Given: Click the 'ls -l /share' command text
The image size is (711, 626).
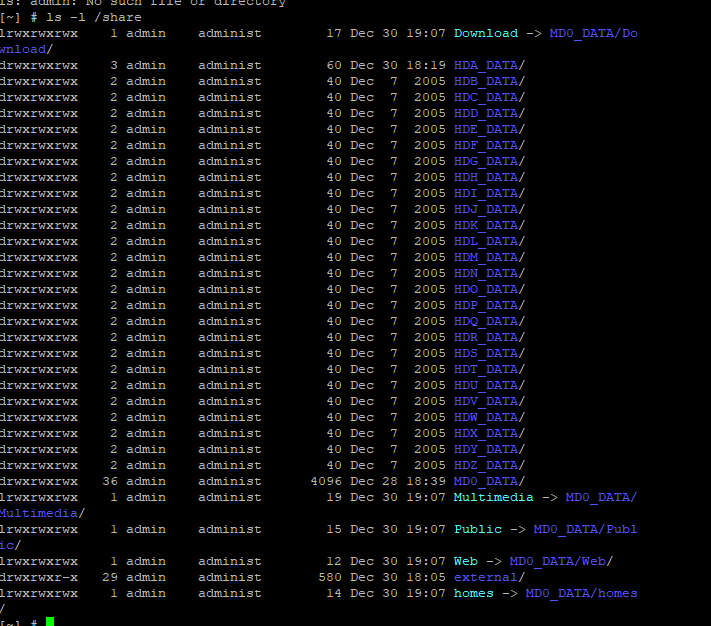Looking at the screenshot, I should coord(94,18).
